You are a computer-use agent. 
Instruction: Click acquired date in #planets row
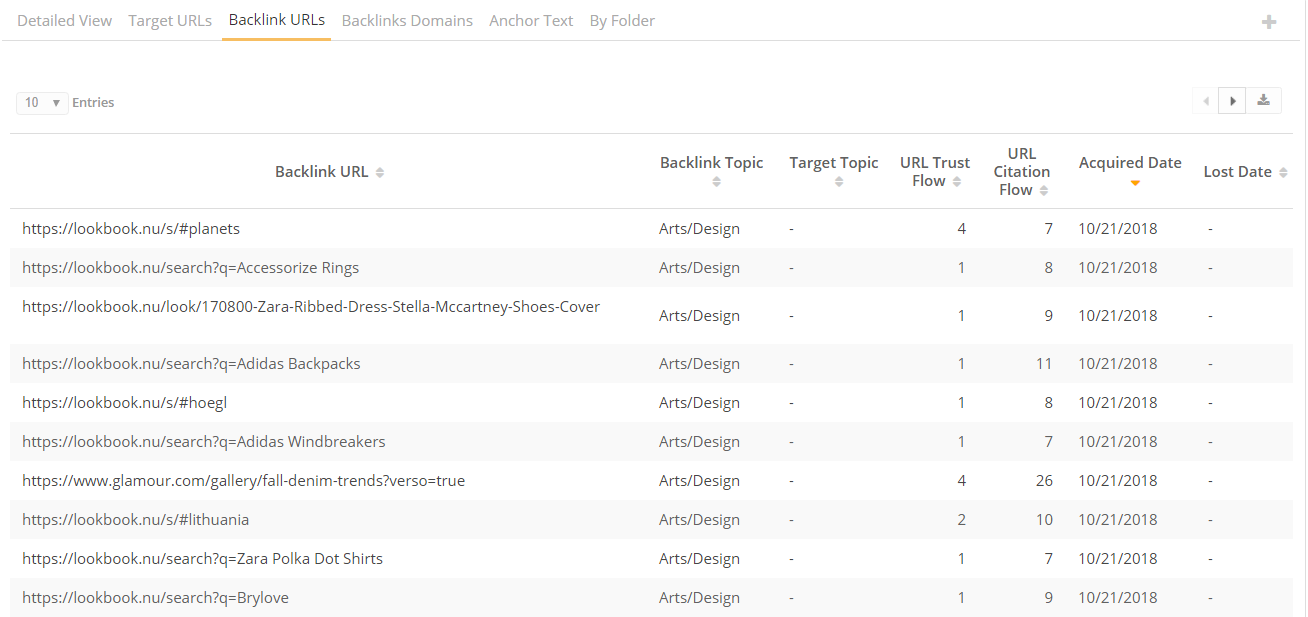point(1117,228)
